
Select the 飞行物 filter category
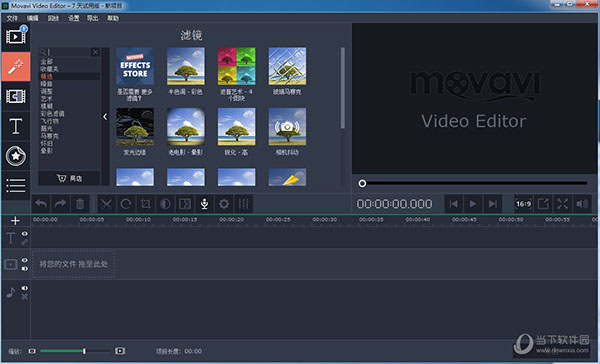click(49, 121)
